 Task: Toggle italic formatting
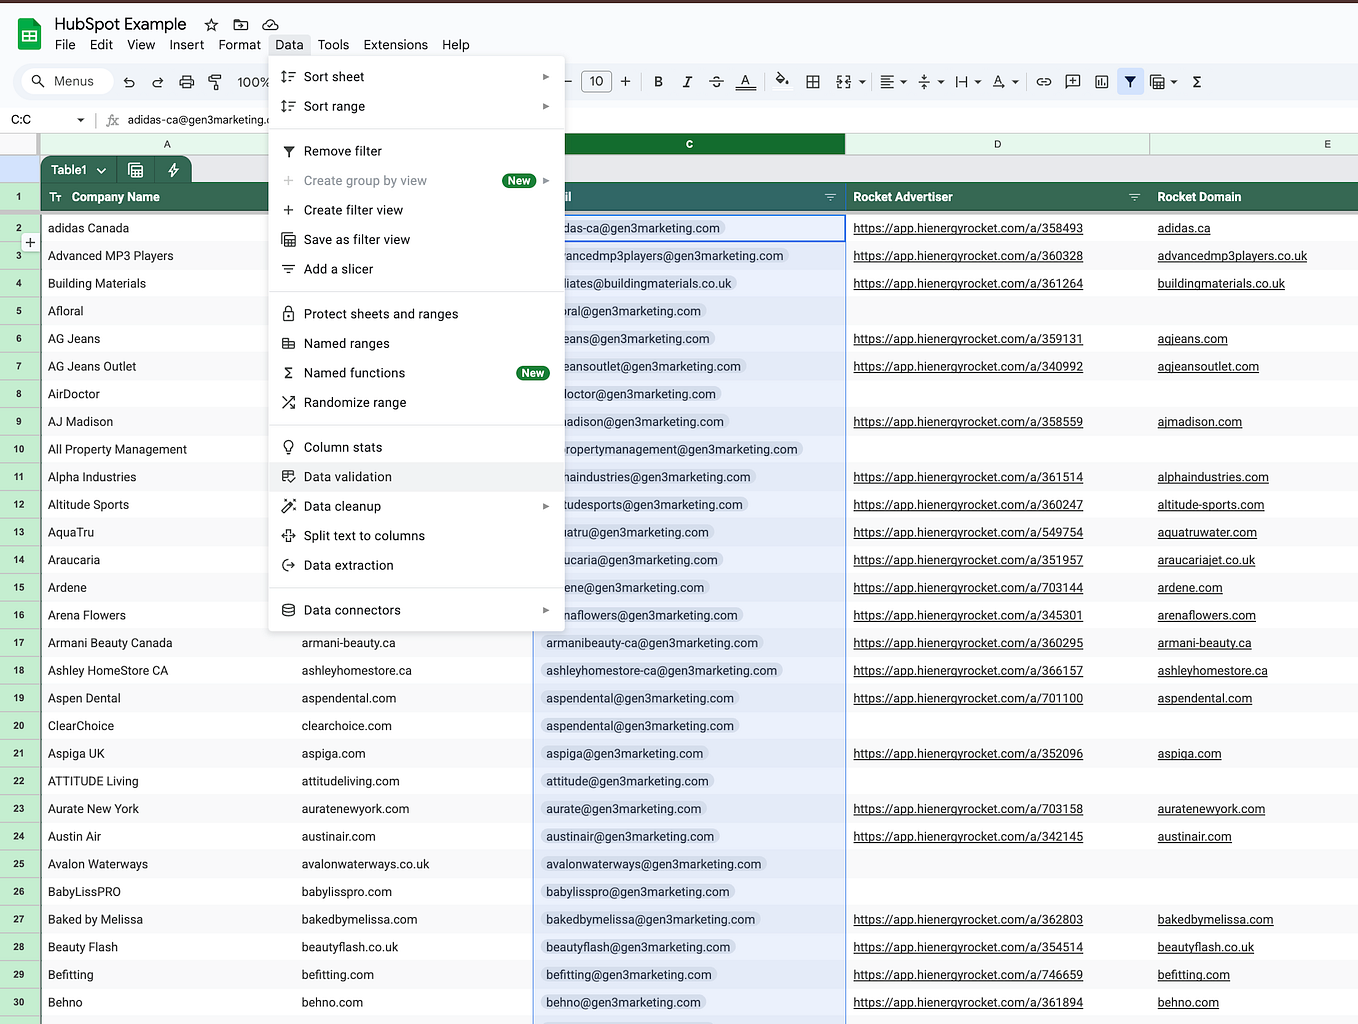(687, 81)
